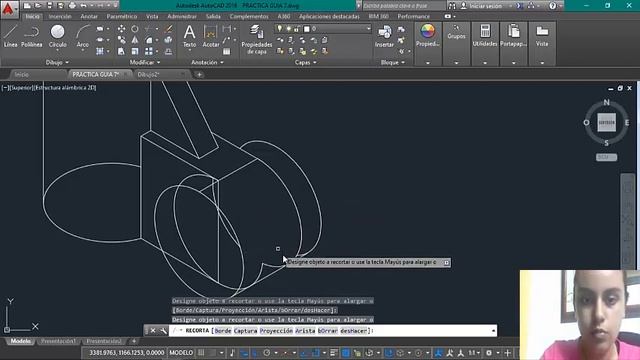Click Iniciar sesión sign-in button
640x360 pixels.
[485, 6]
